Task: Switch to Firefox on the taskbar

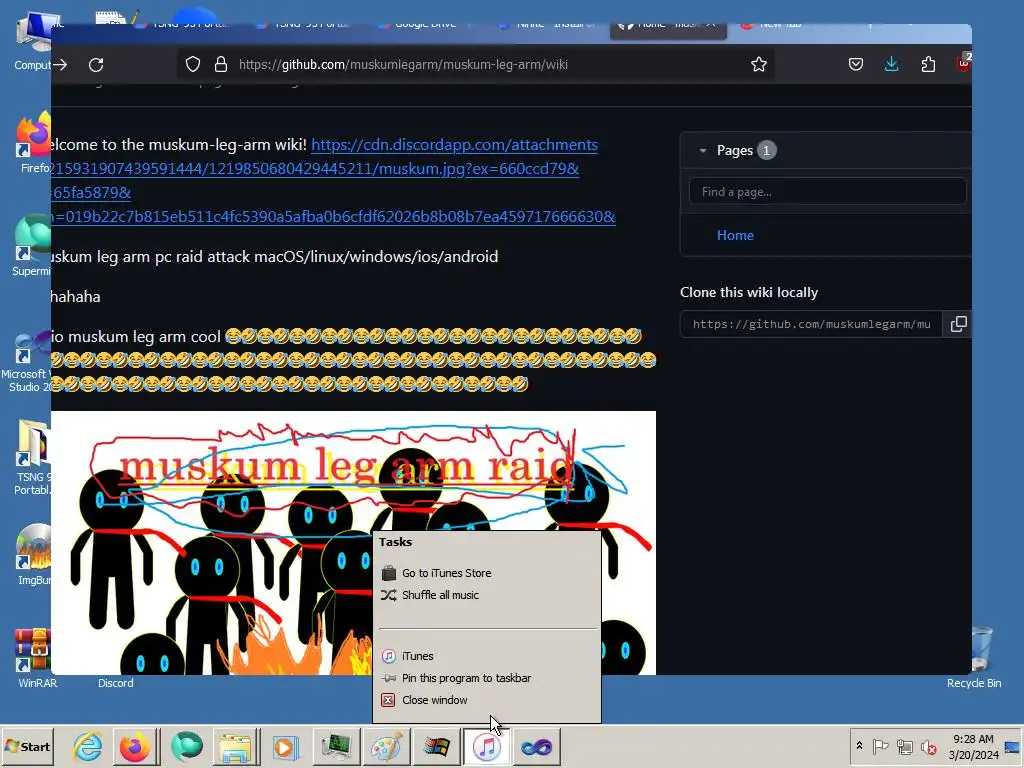Action: point(135,746)
